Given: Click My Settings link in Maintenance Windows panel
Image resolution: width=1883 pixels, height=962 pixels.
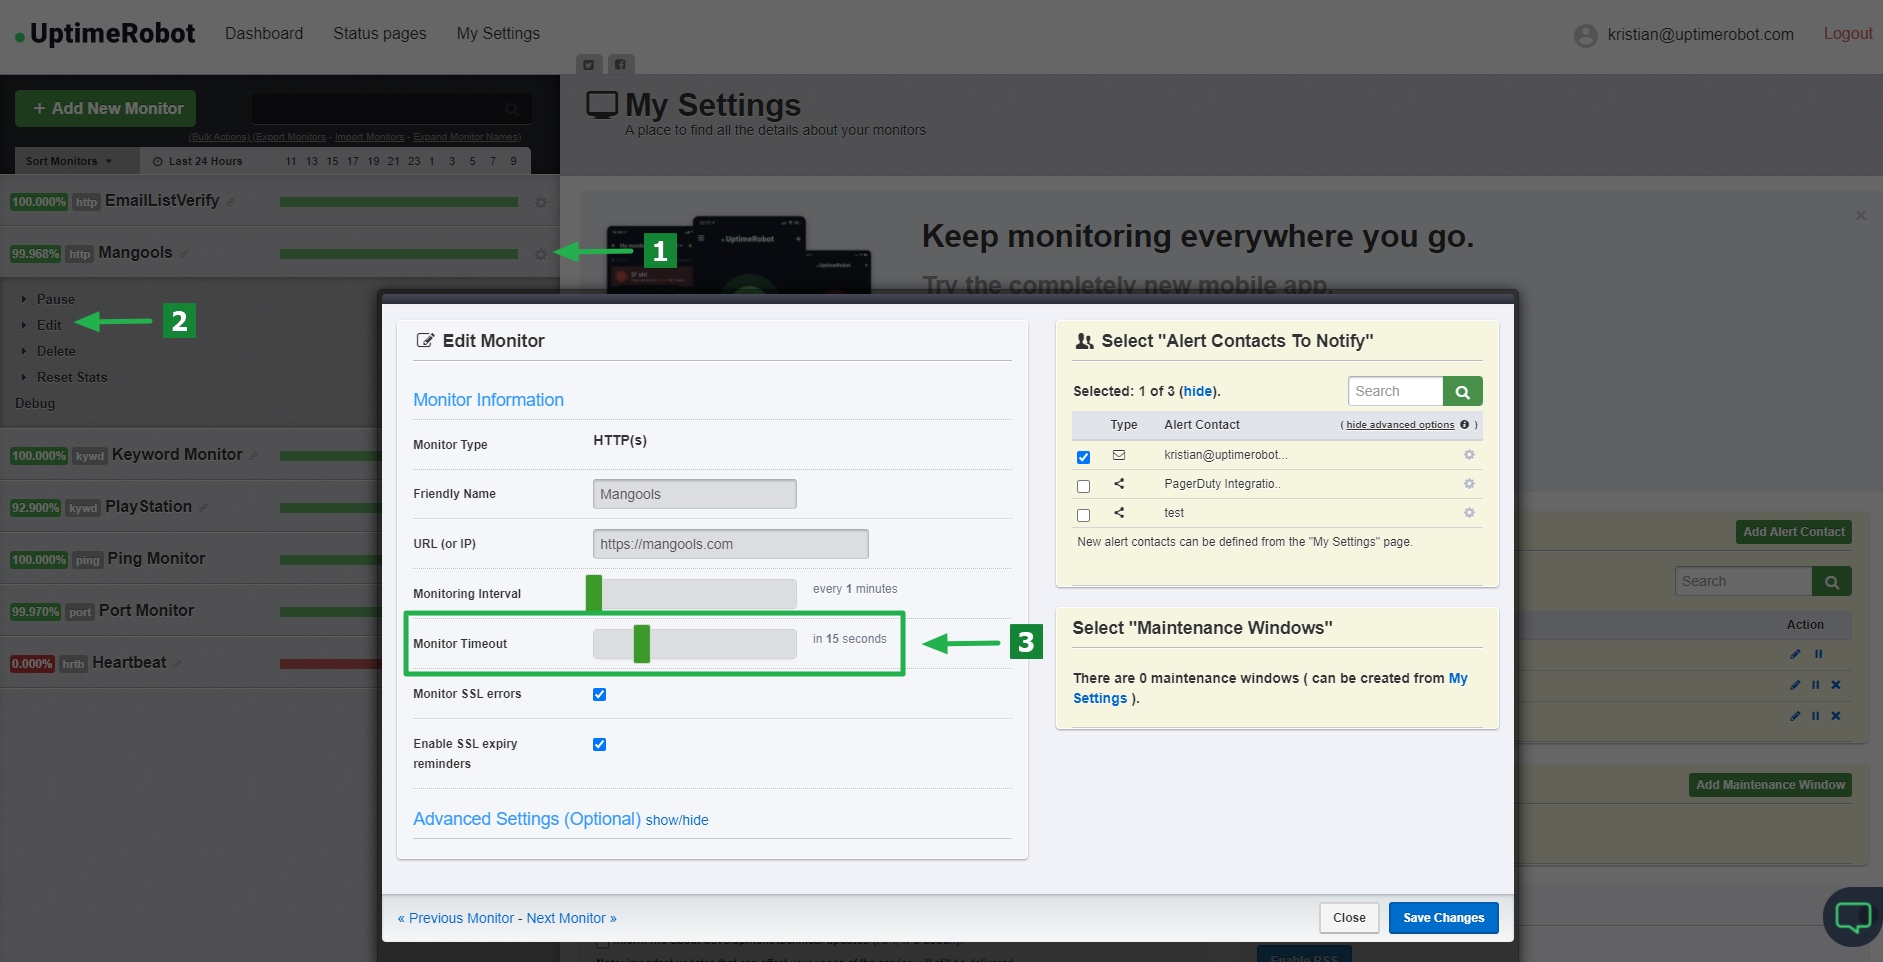Looking at the screenshot, I should pos(1270,688).
